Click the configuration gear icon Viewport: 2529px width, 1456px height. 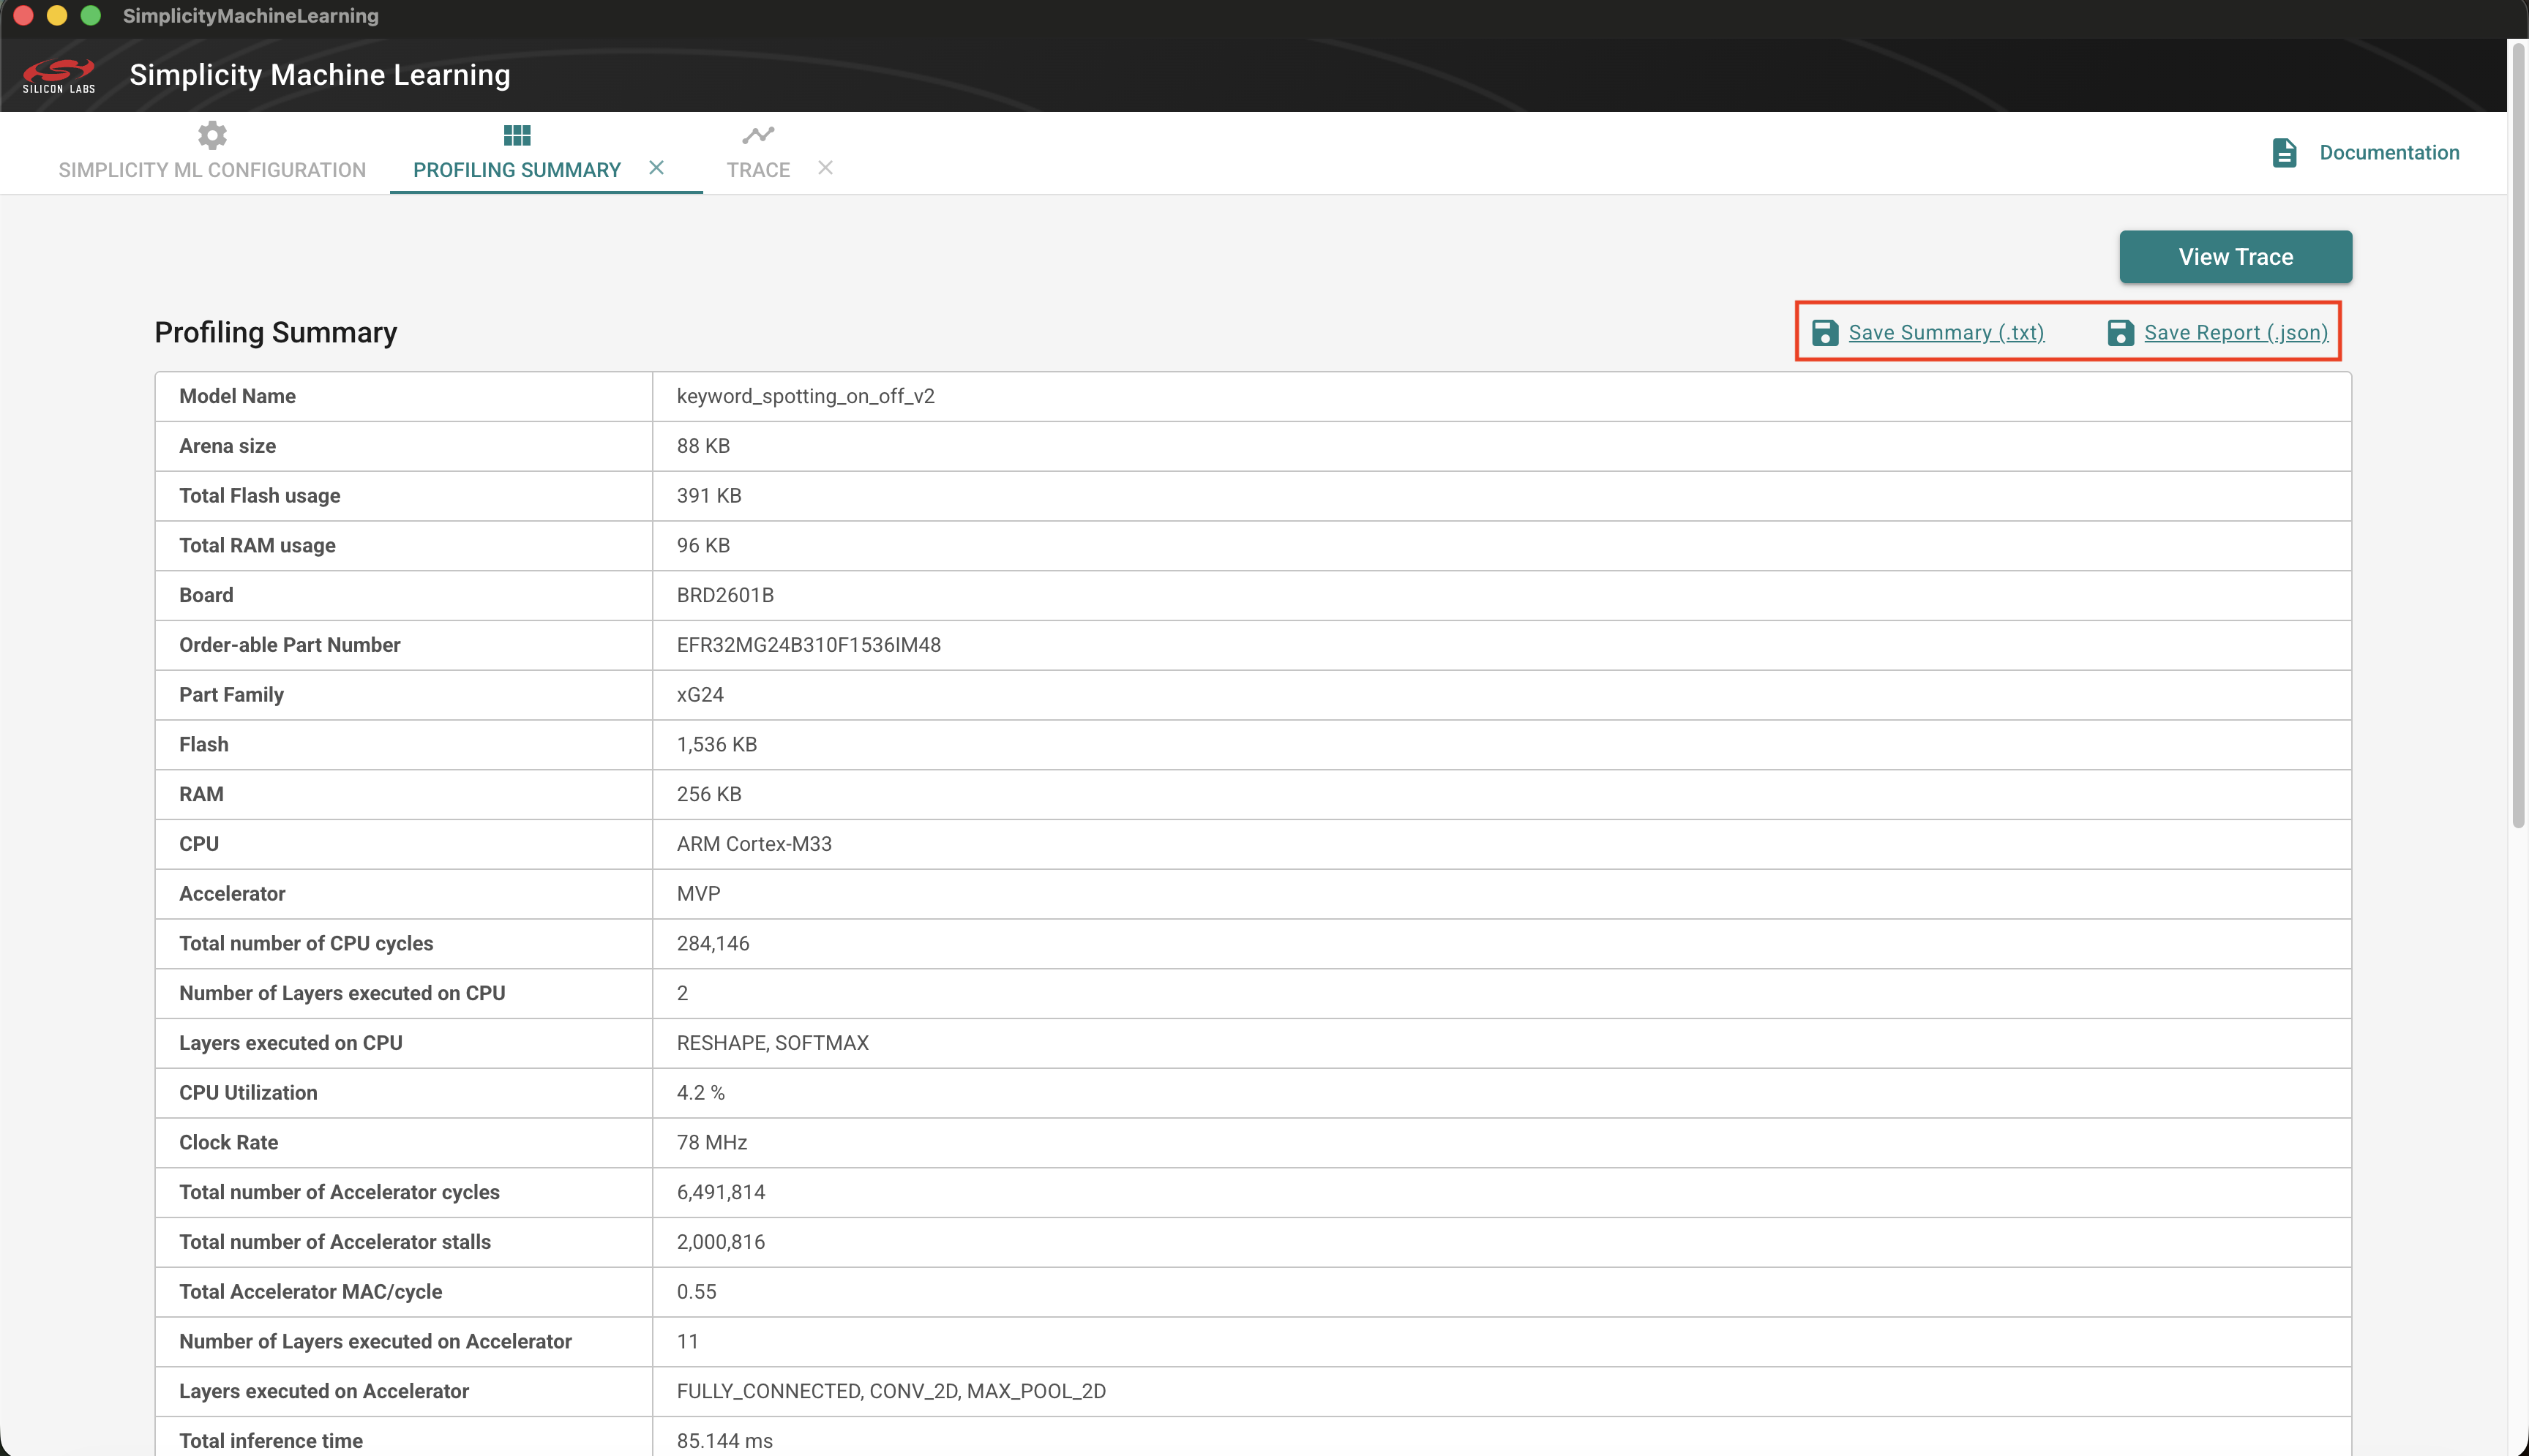click(212, 135)
